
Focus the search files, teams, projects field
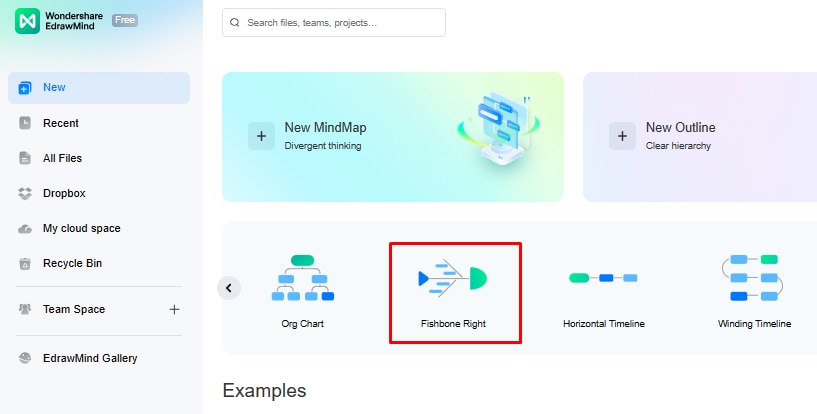340,22
